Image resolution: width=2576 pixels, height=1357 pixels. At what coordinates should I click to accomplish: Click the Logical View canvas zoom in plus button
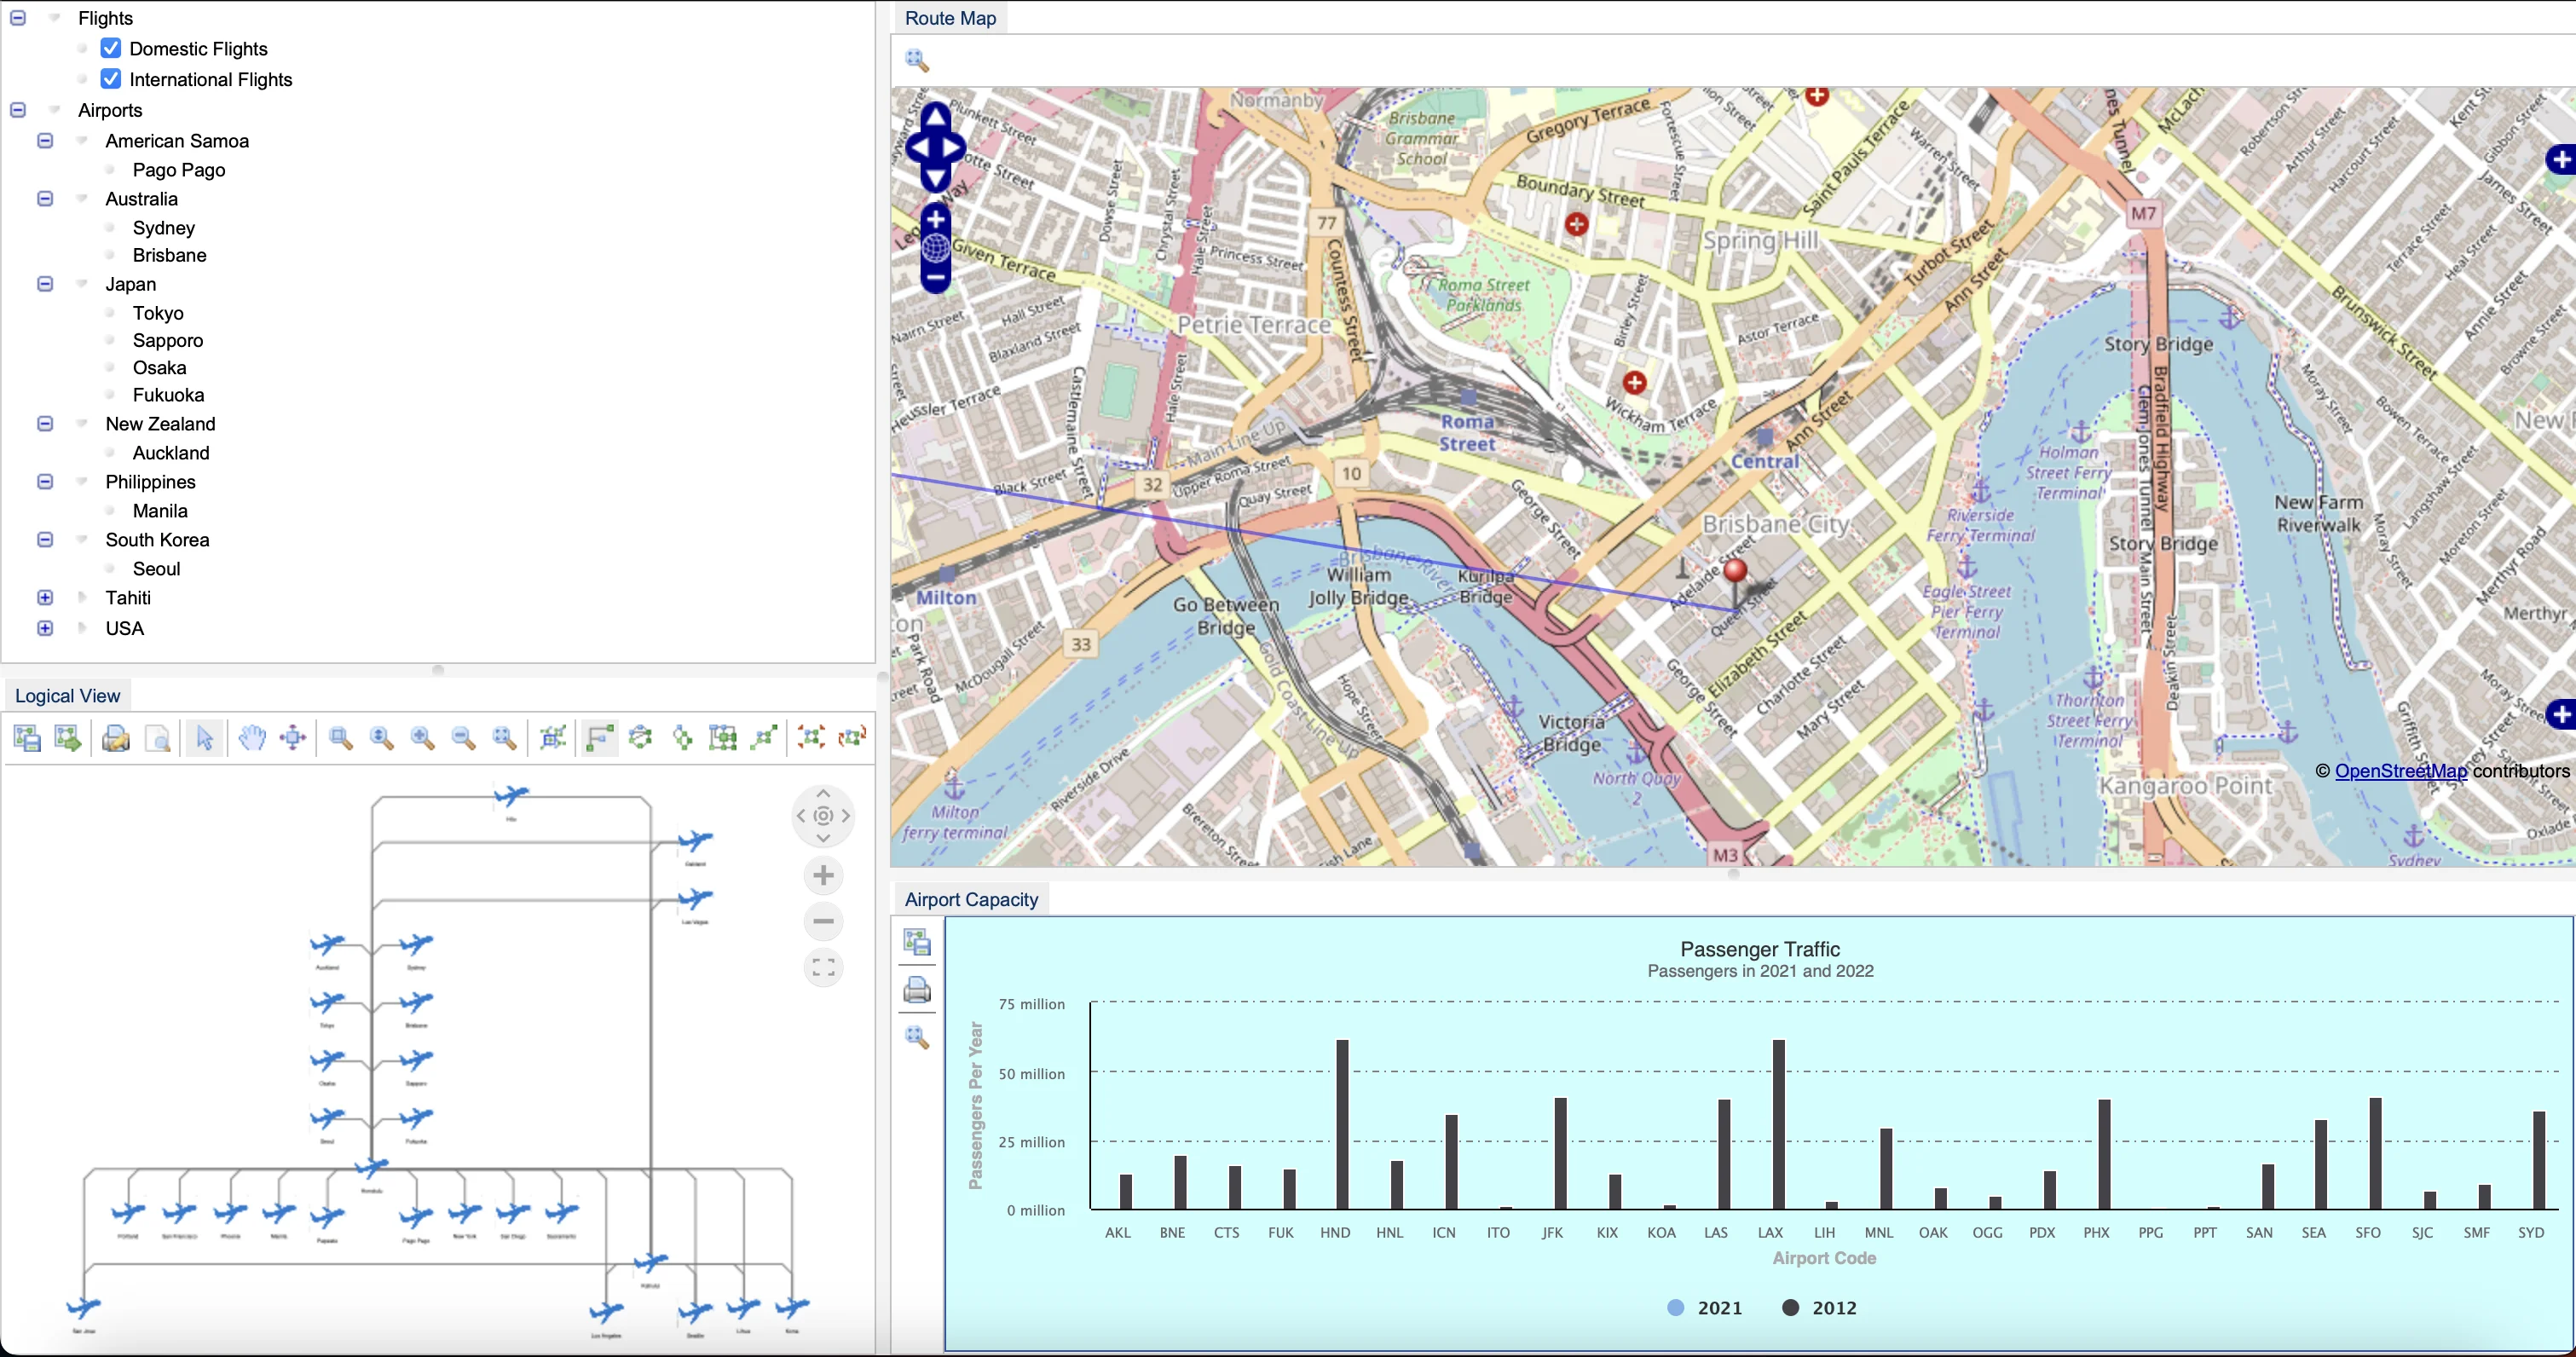click(823, 876)
